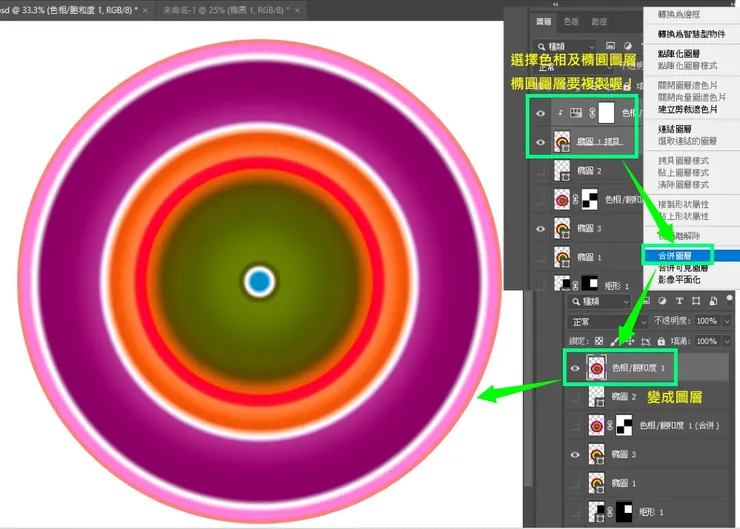This screenshot has width=740, height=529.
Task: Click lock artboard nesting icon
Action: click(644, 342)
